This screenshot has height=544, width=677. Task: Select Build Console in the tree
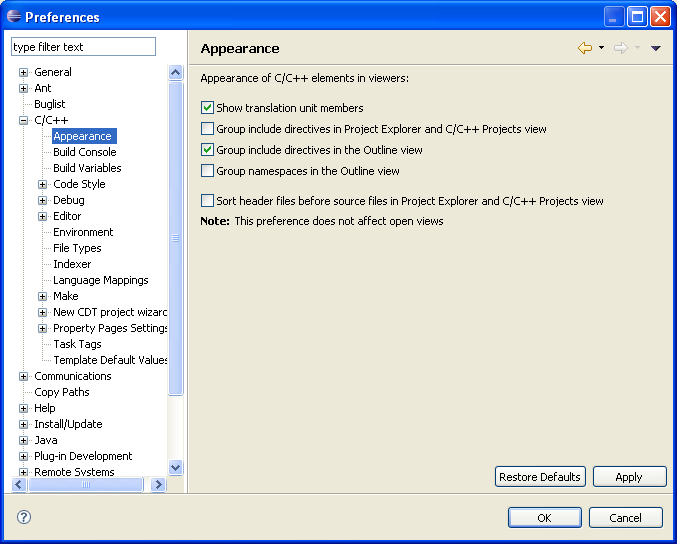tap(84, 152)
